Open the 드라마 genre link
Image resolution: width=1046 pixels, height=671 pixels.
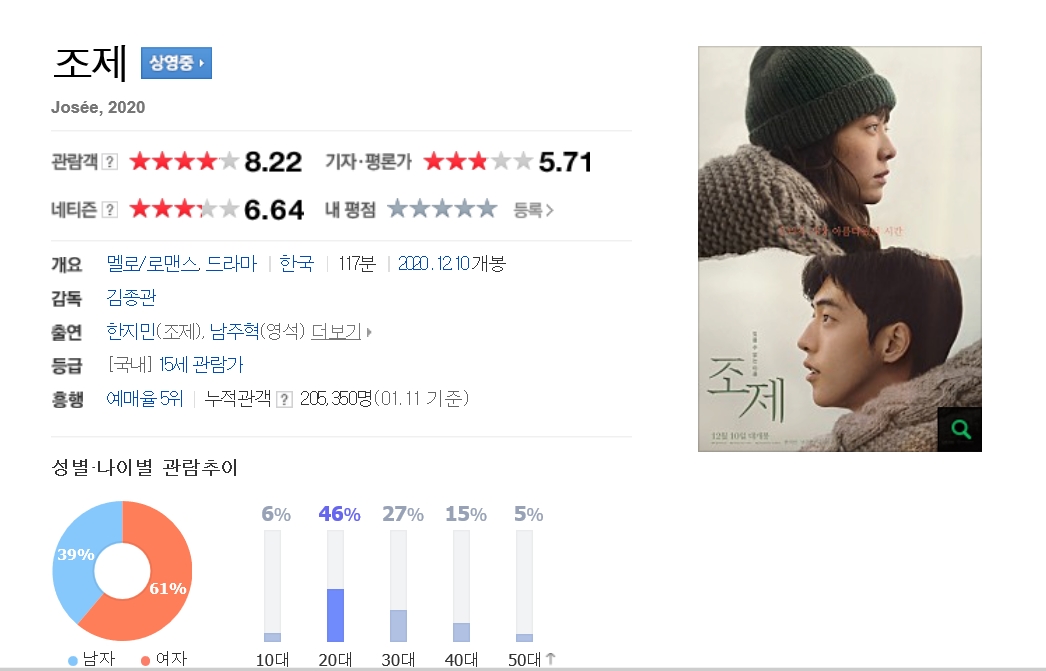pos(231,263)
